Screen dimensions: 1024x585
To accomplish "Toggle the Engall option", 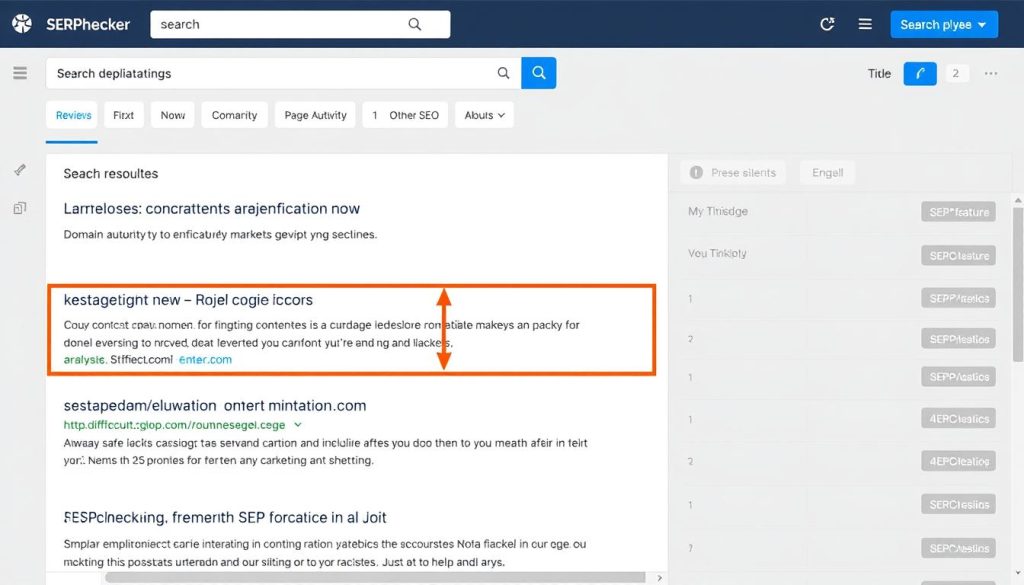I will coord(827,172).
